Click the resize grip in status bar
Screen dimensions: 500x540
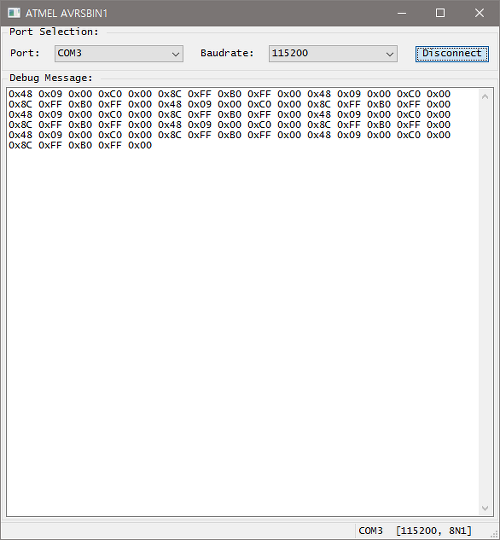tap(494, 534)
